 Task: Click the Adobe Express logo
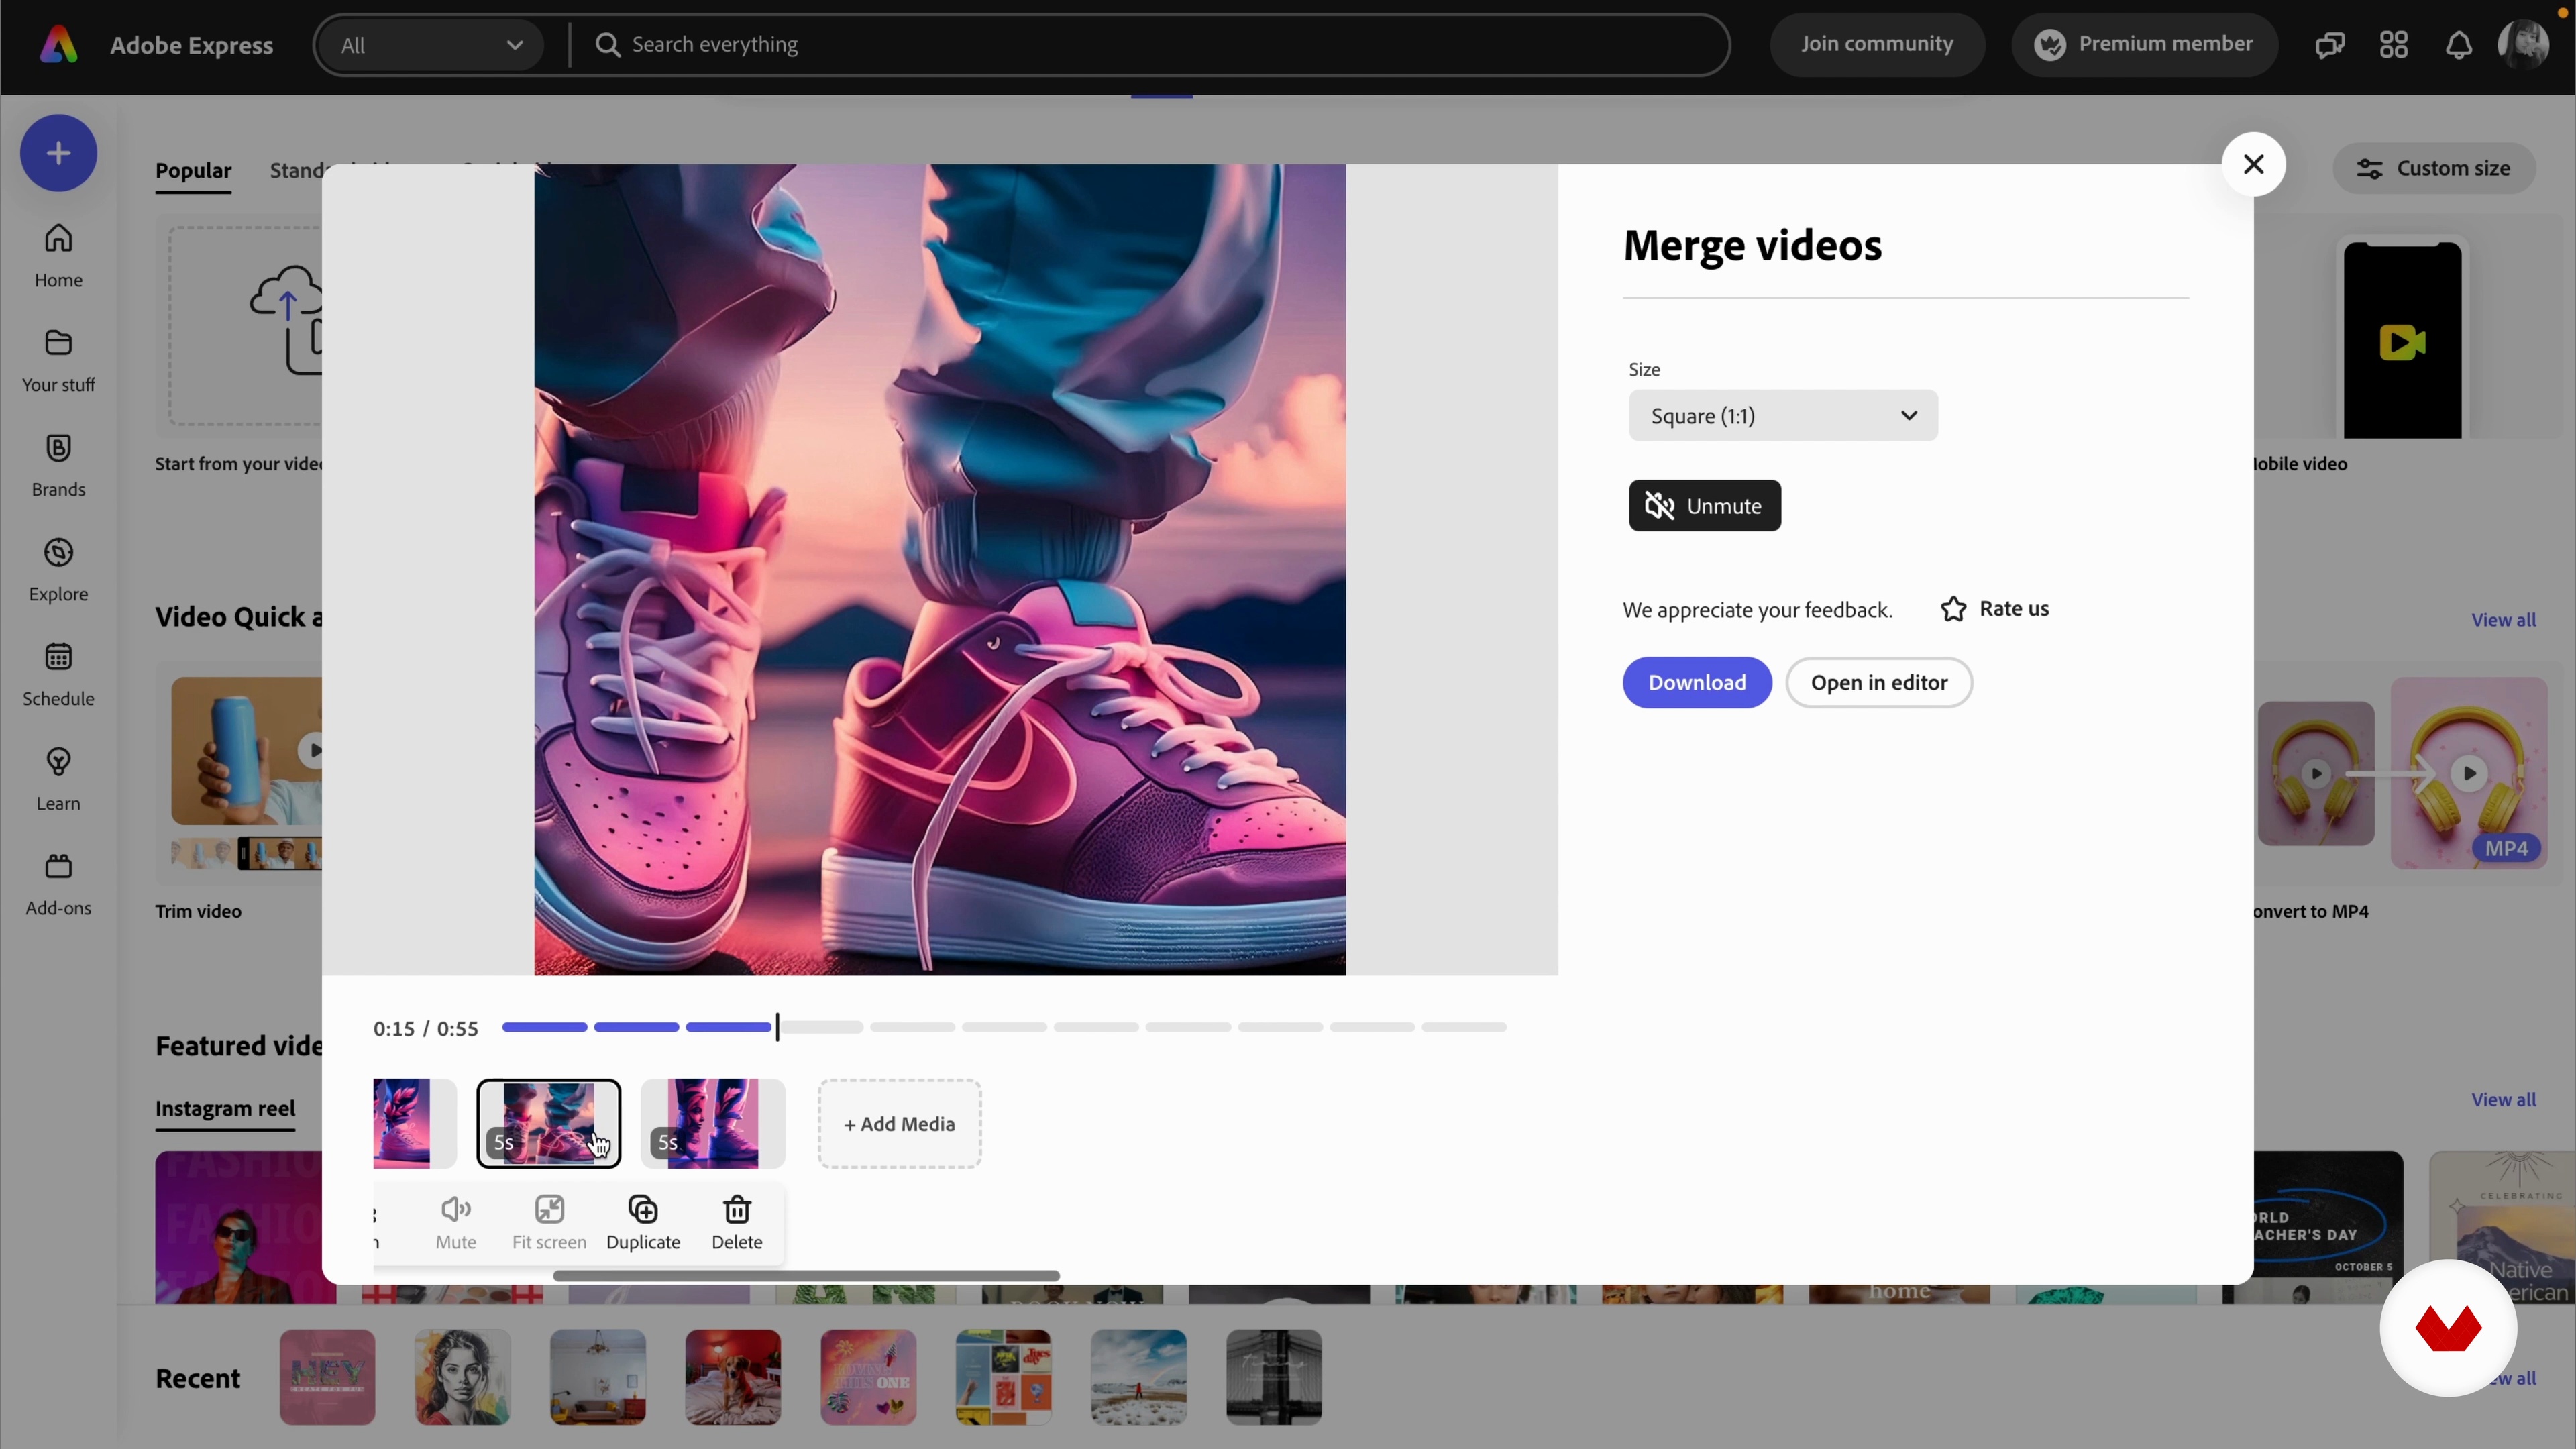tap(58, 45)
